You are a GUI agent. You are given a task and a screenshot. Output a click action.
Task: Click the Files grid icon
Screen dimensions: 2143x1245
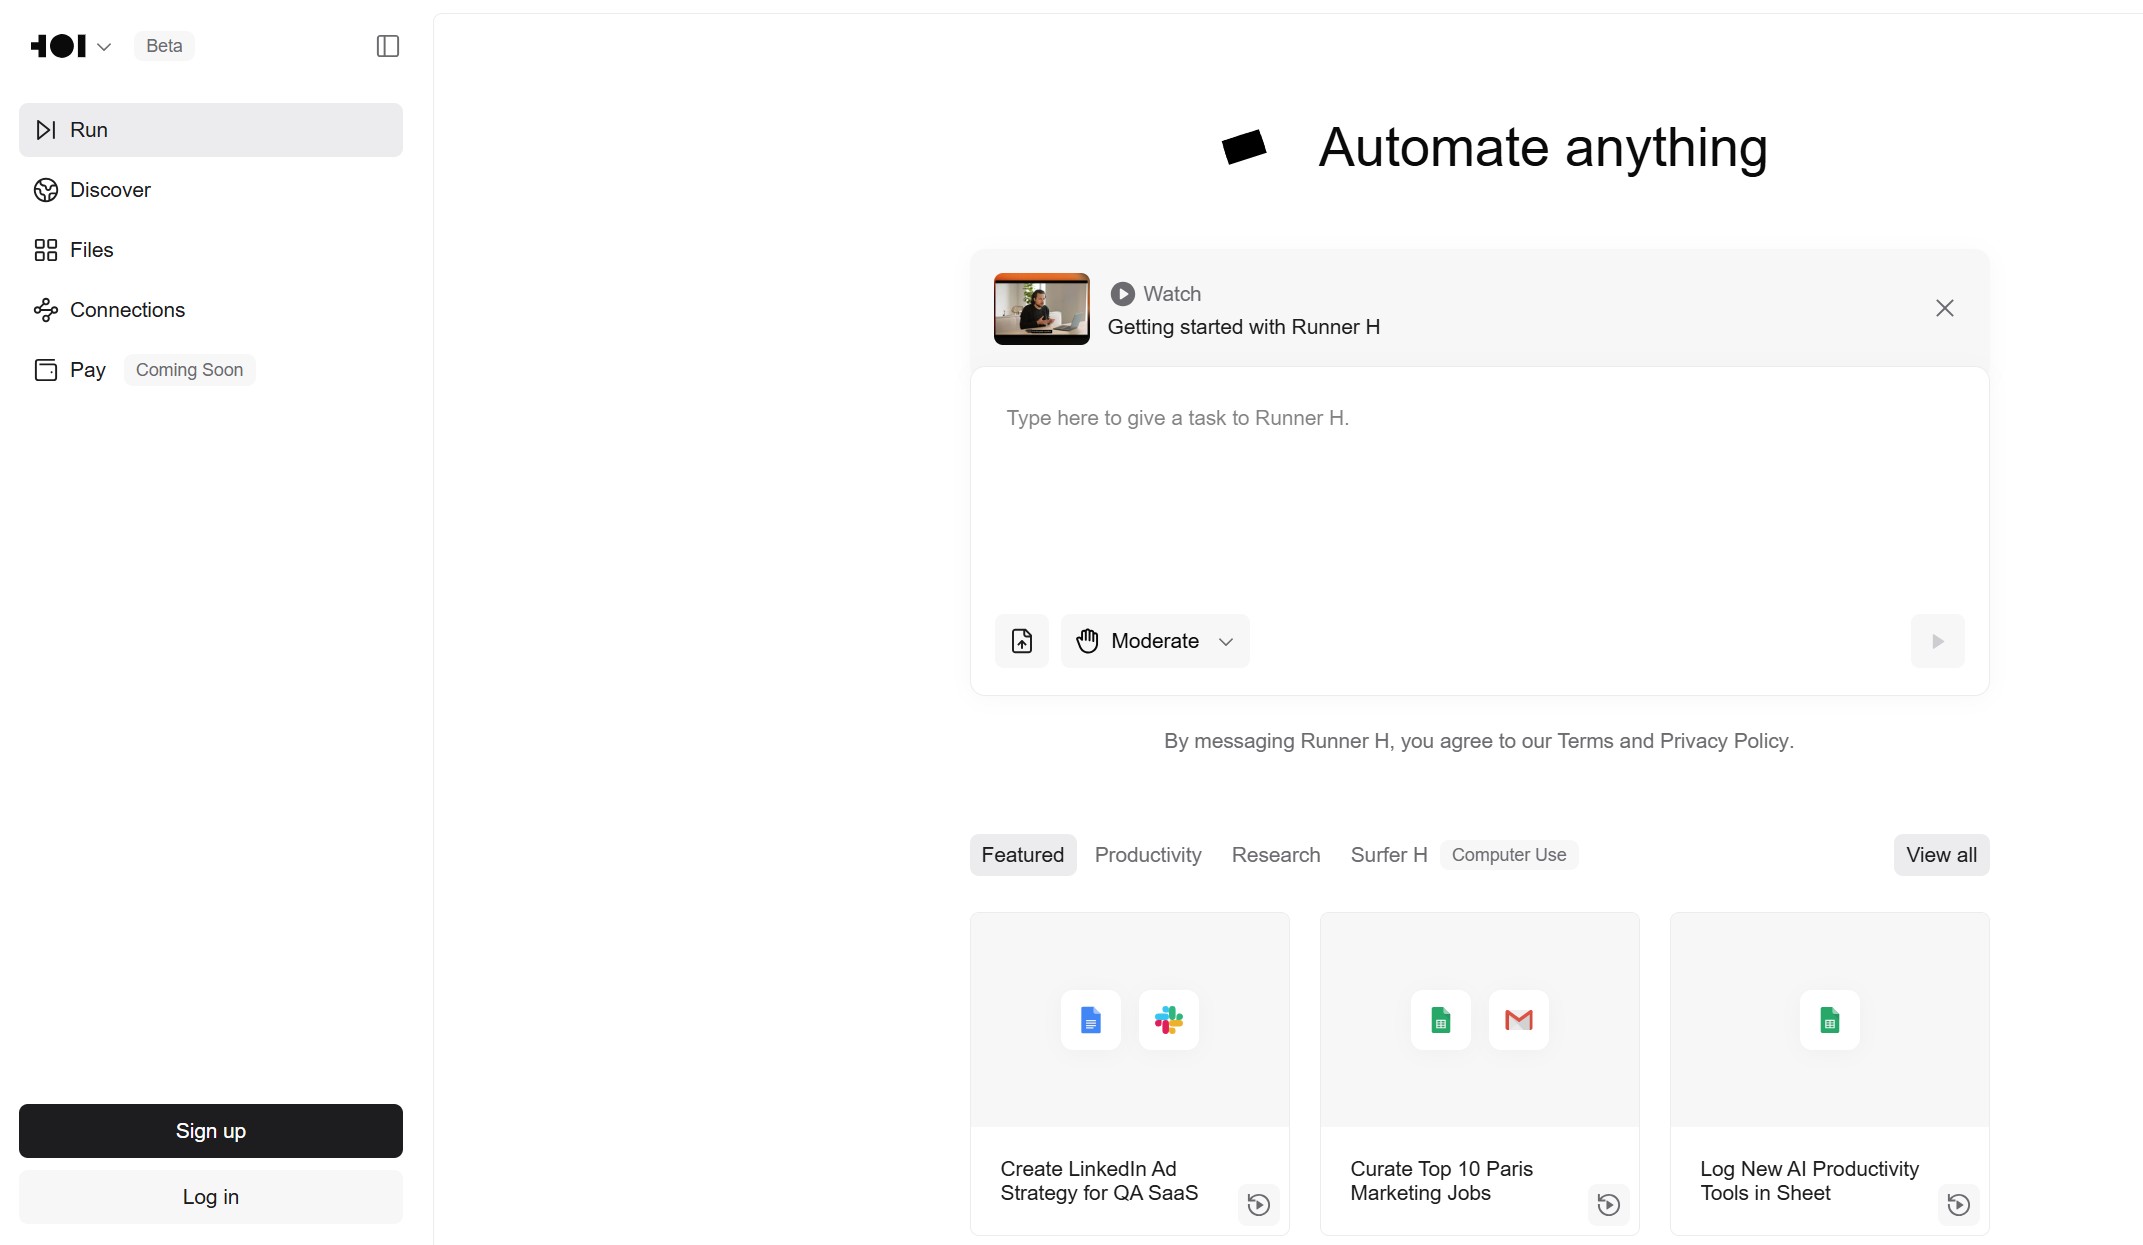[x=46, y=250]
